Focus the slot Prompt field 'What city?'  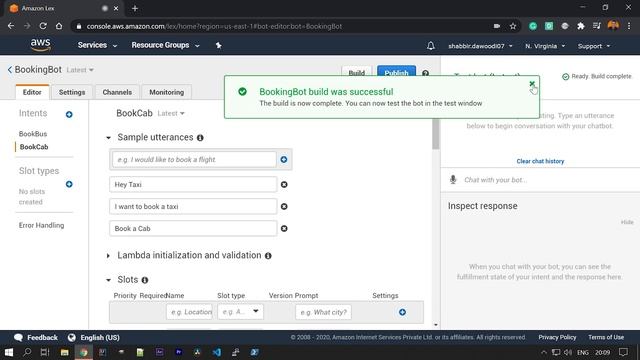323,312
